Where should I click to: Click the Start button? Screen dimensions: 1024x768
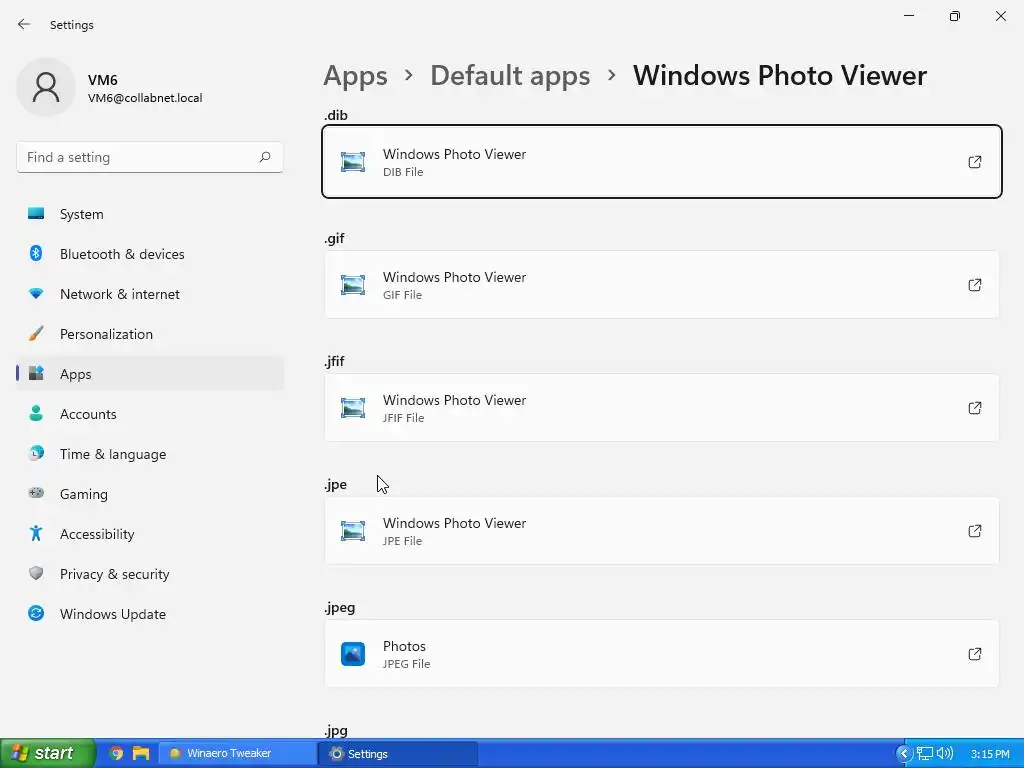pyautogui.click(x=47, y=753)
